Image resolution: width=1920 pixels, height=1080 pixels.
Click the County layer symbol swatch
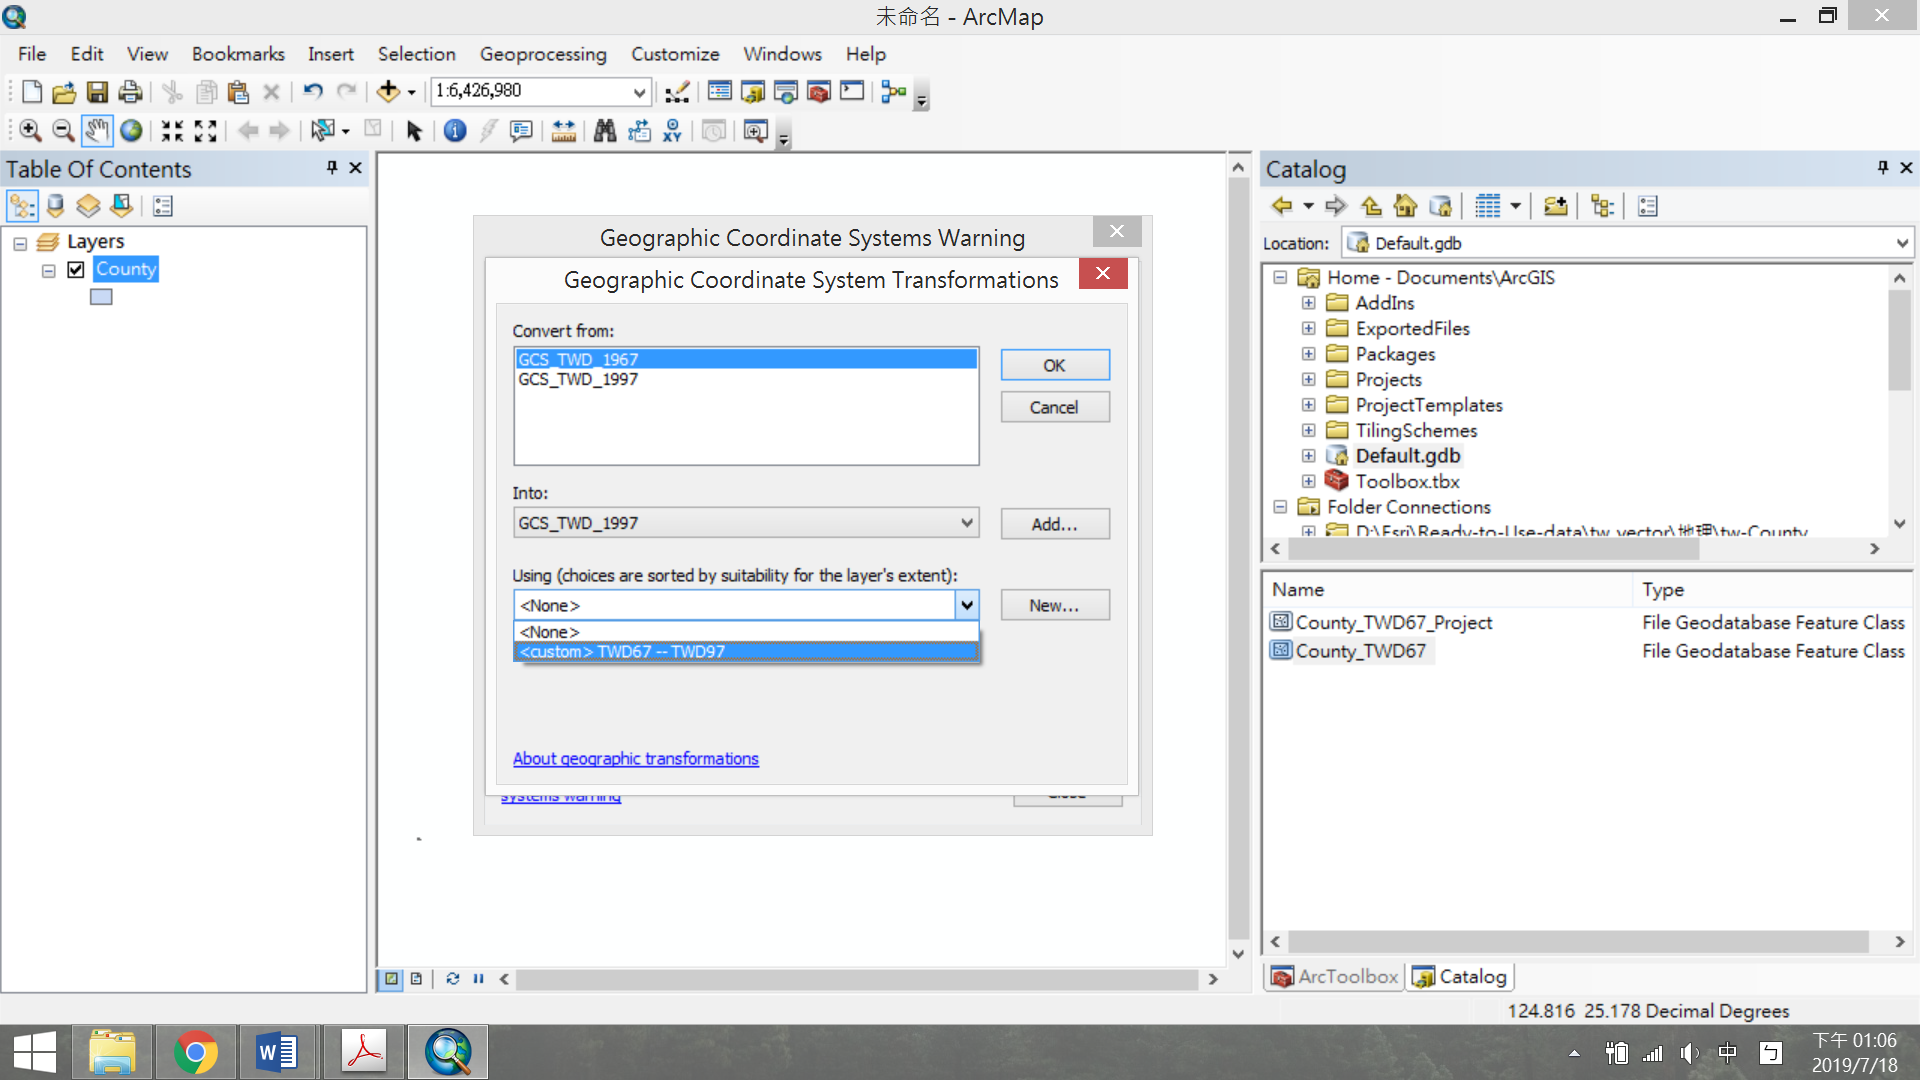click(x=101, y=297)
